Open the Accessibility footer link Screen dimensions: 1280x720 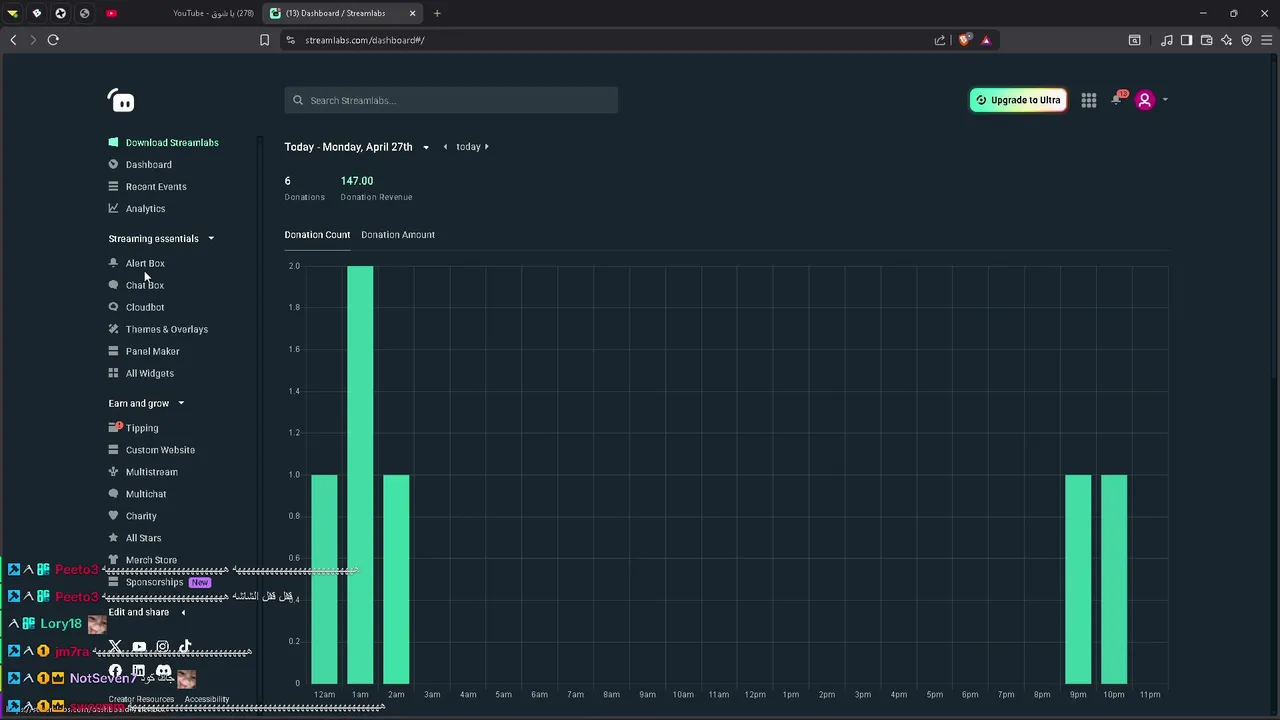point(207,699)
